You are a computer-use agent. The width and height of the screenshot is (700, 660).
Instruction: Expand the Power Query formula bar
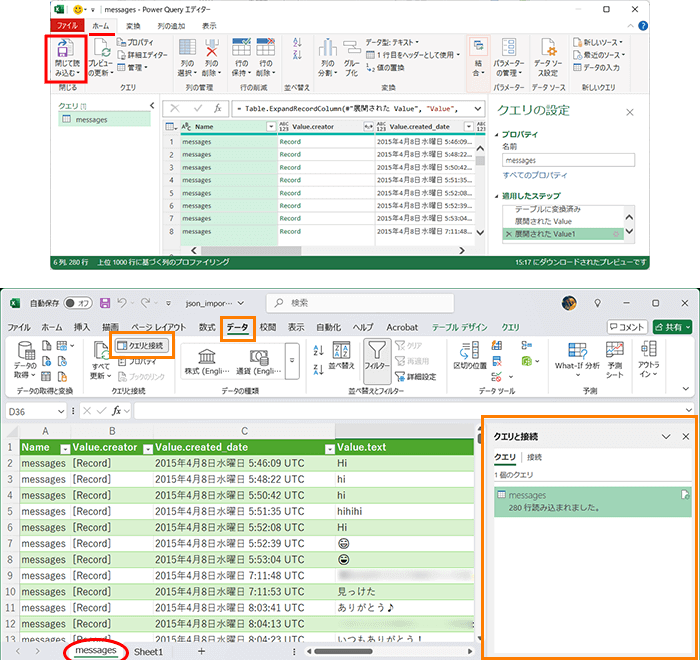[x=478, y=109]
